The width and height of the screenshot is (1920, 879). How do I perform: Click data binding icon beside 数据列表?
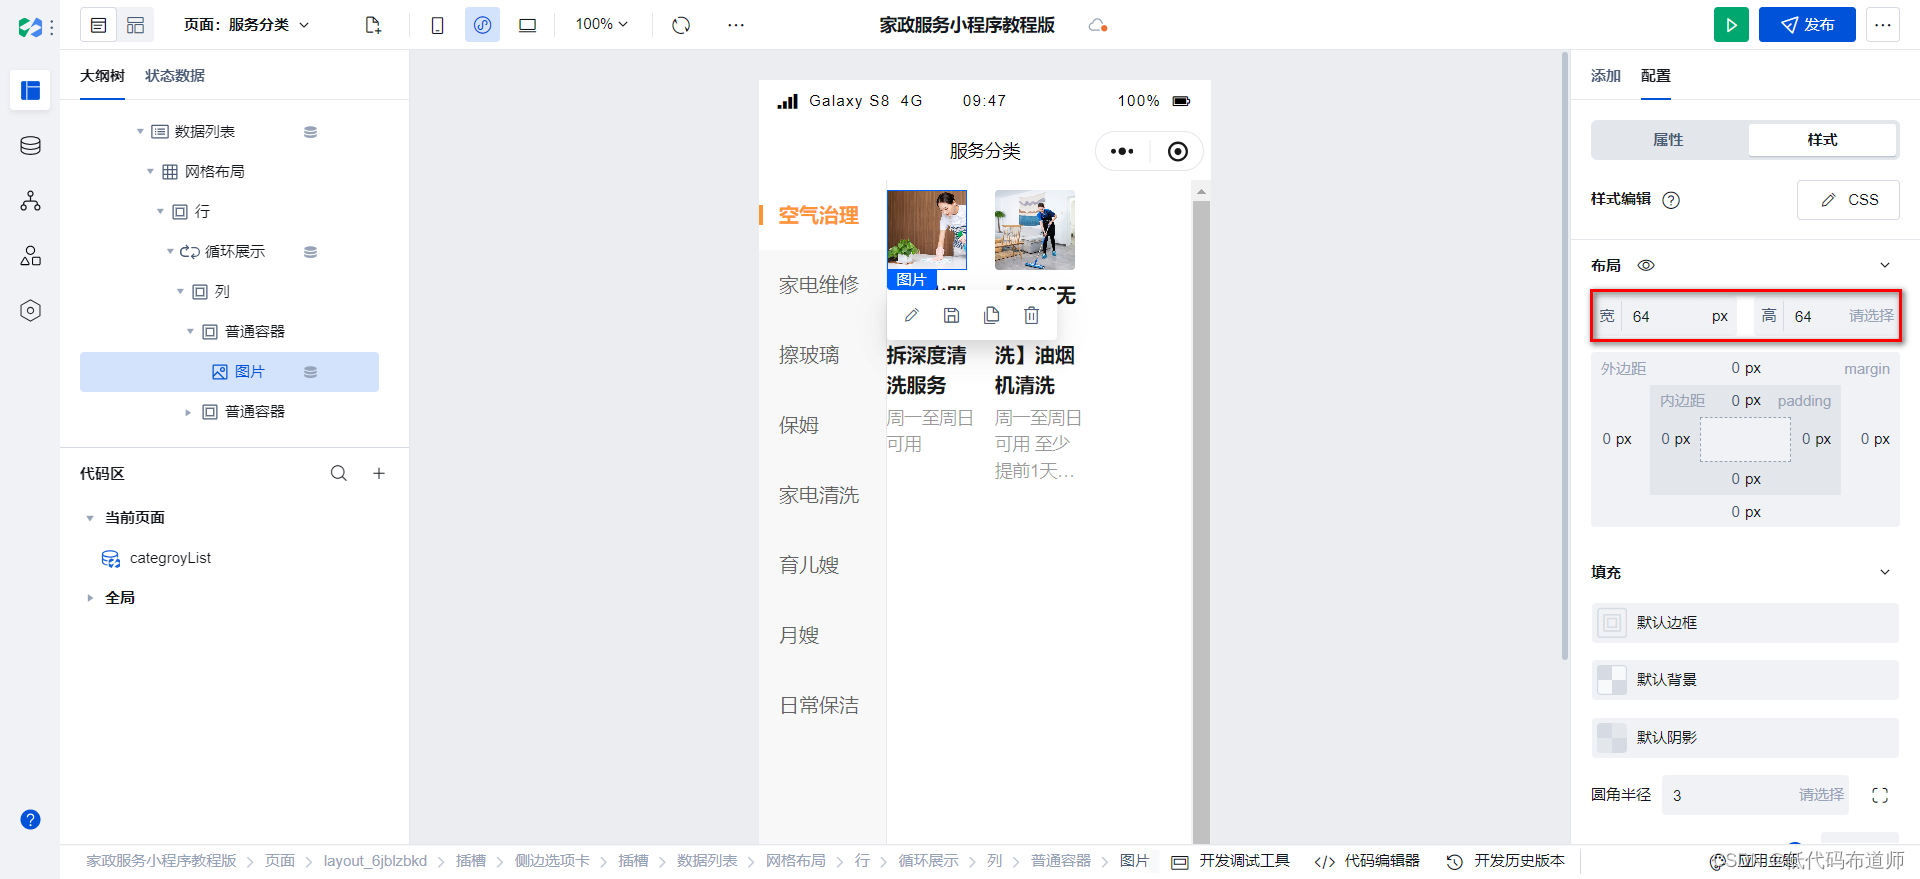(x=310, y=132)
